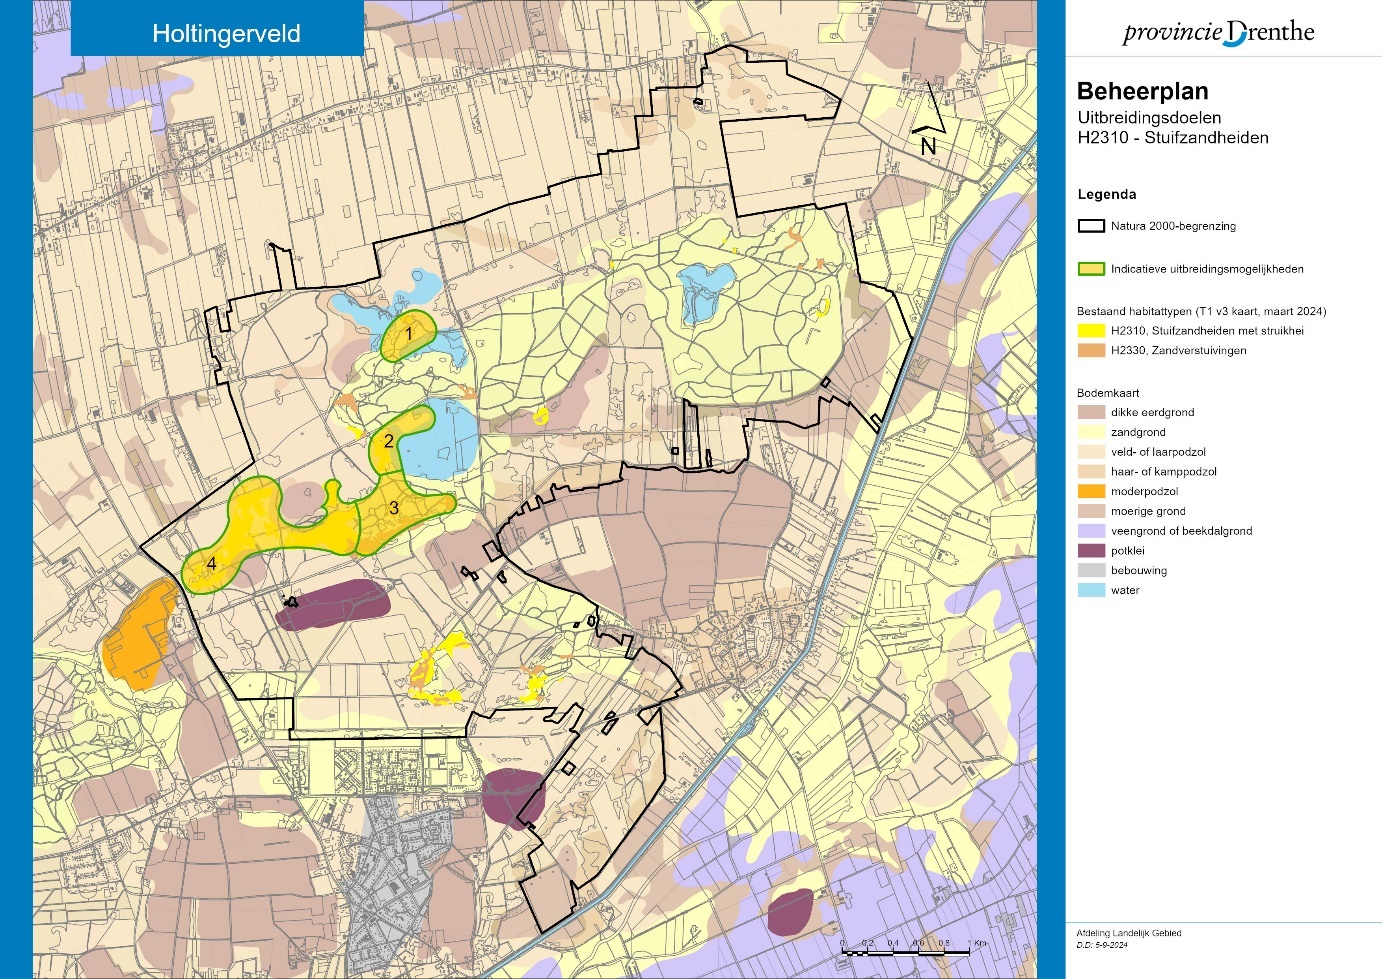1382x979 pixels.
Task: Click the provincie Drenthe logo
Action: (x=1218, y=33)
